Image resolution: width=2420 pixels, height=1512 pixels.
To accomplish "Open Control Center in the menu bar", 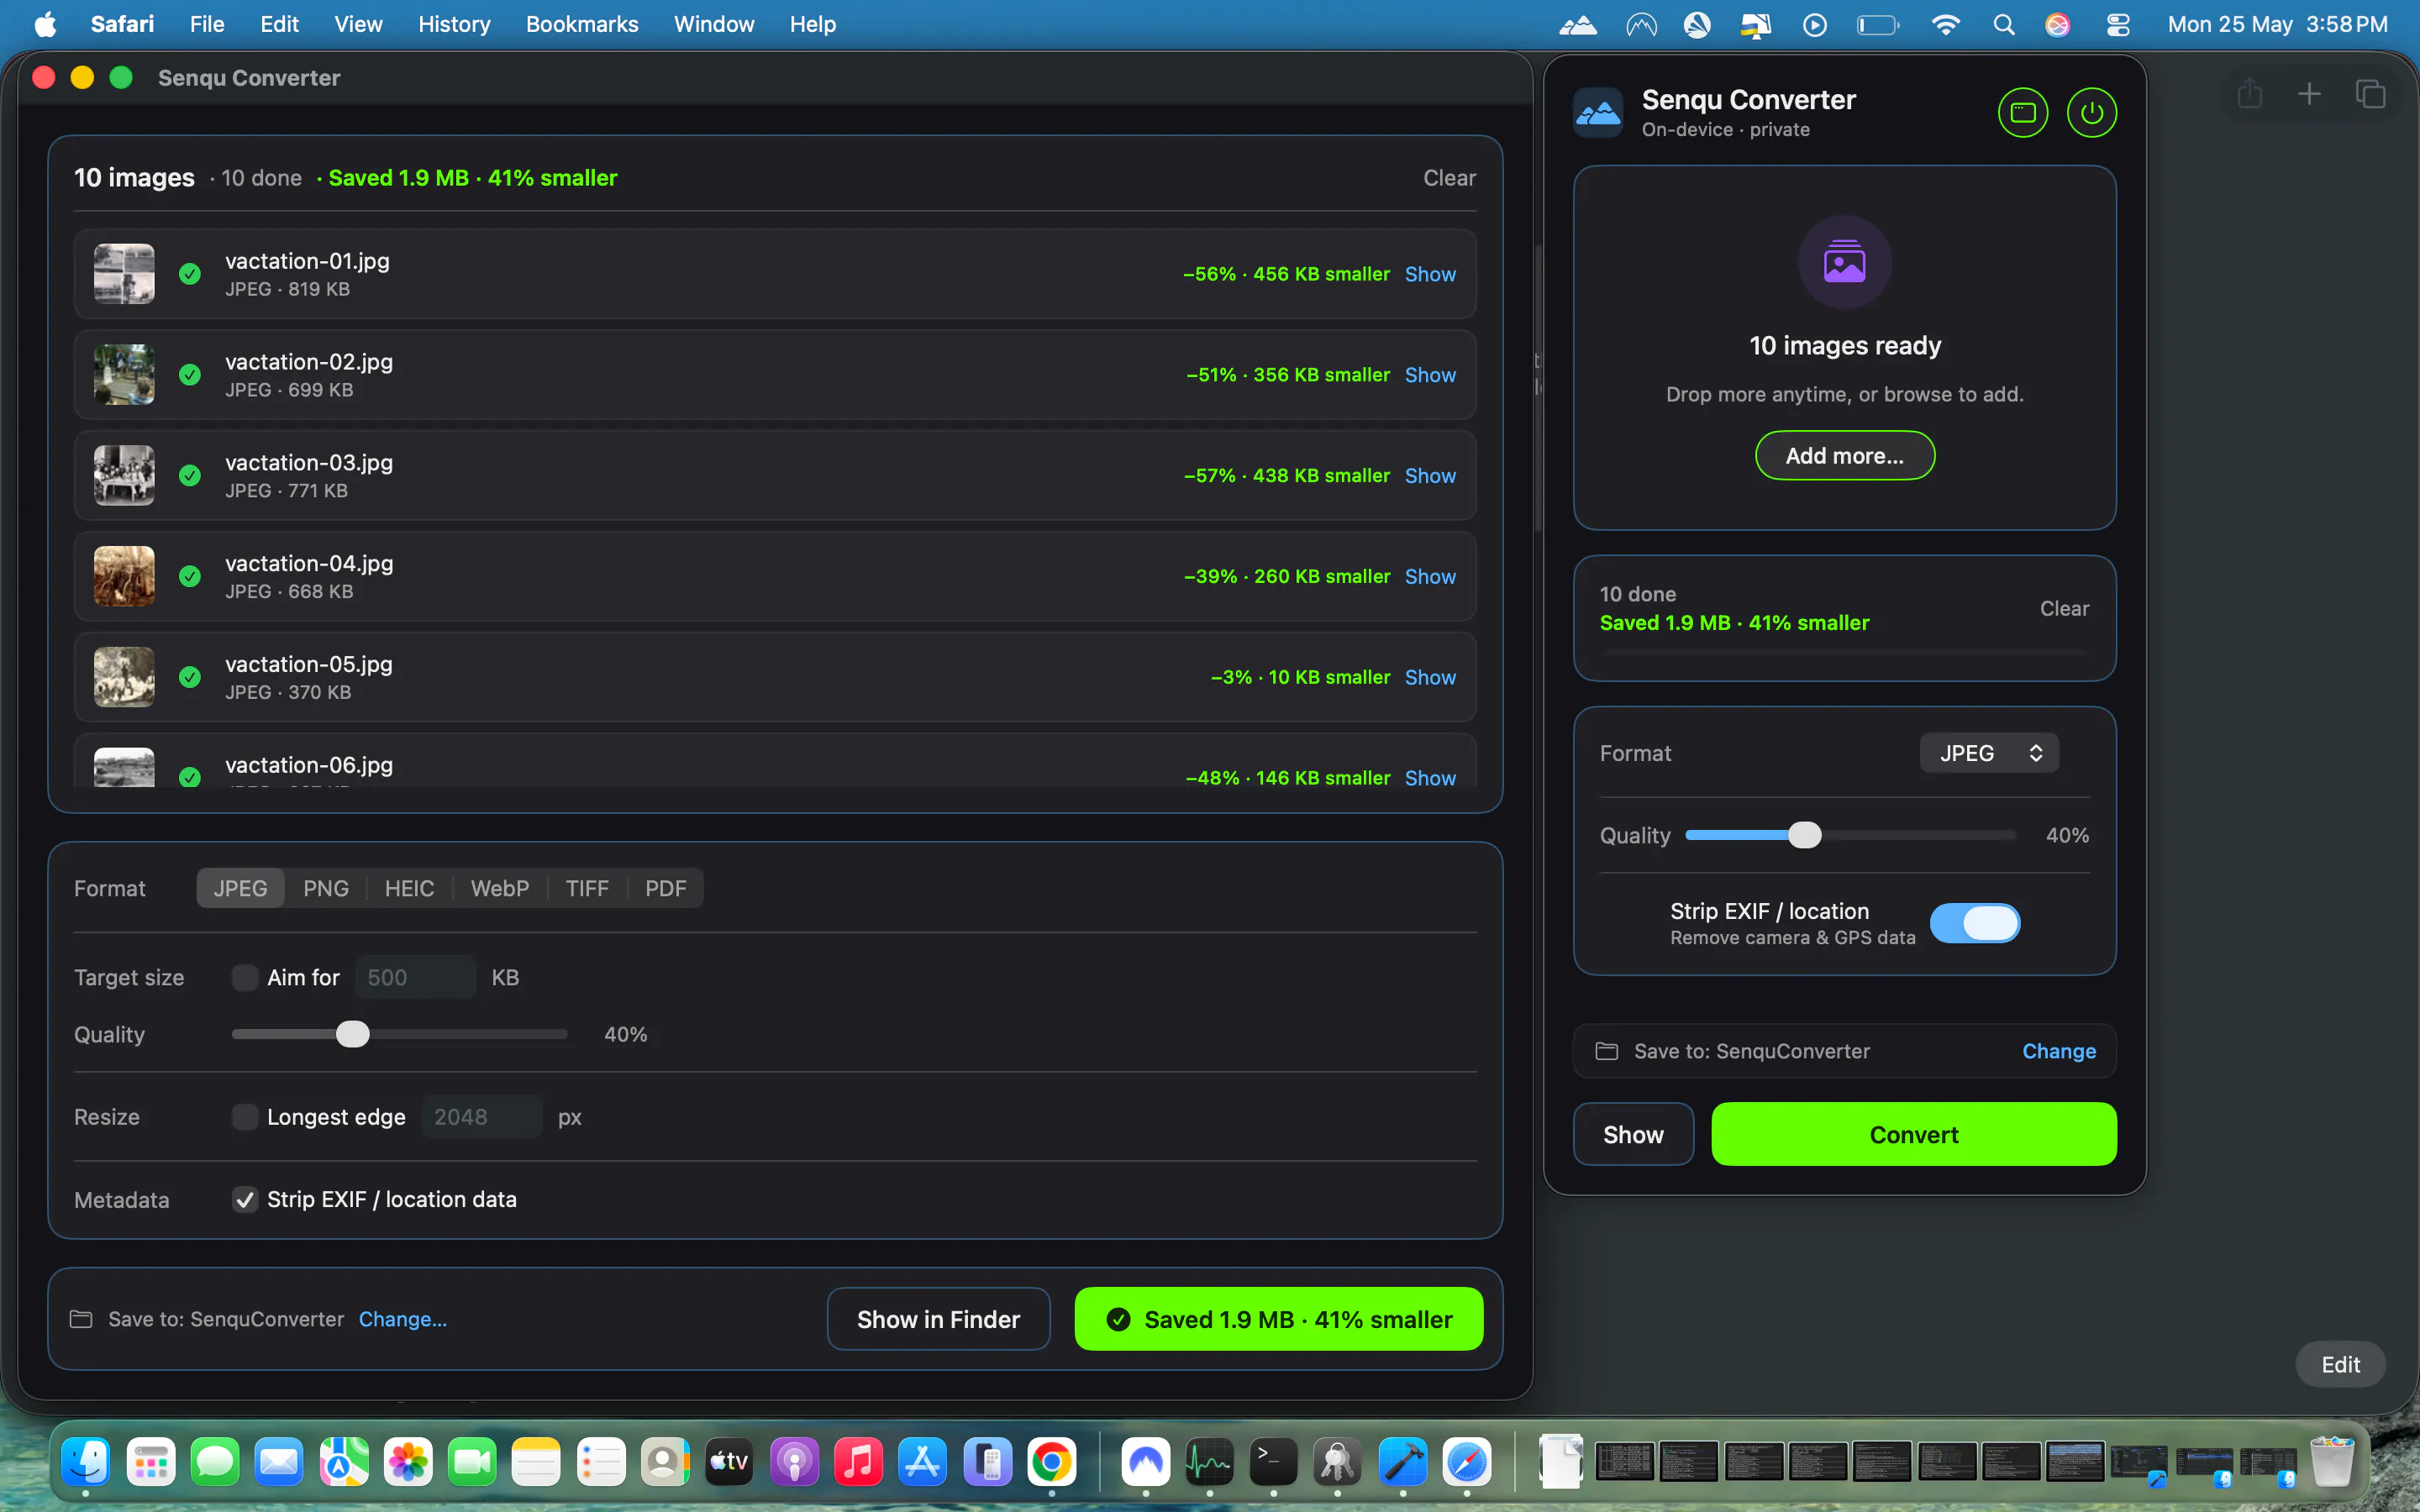I will 2118,25.
